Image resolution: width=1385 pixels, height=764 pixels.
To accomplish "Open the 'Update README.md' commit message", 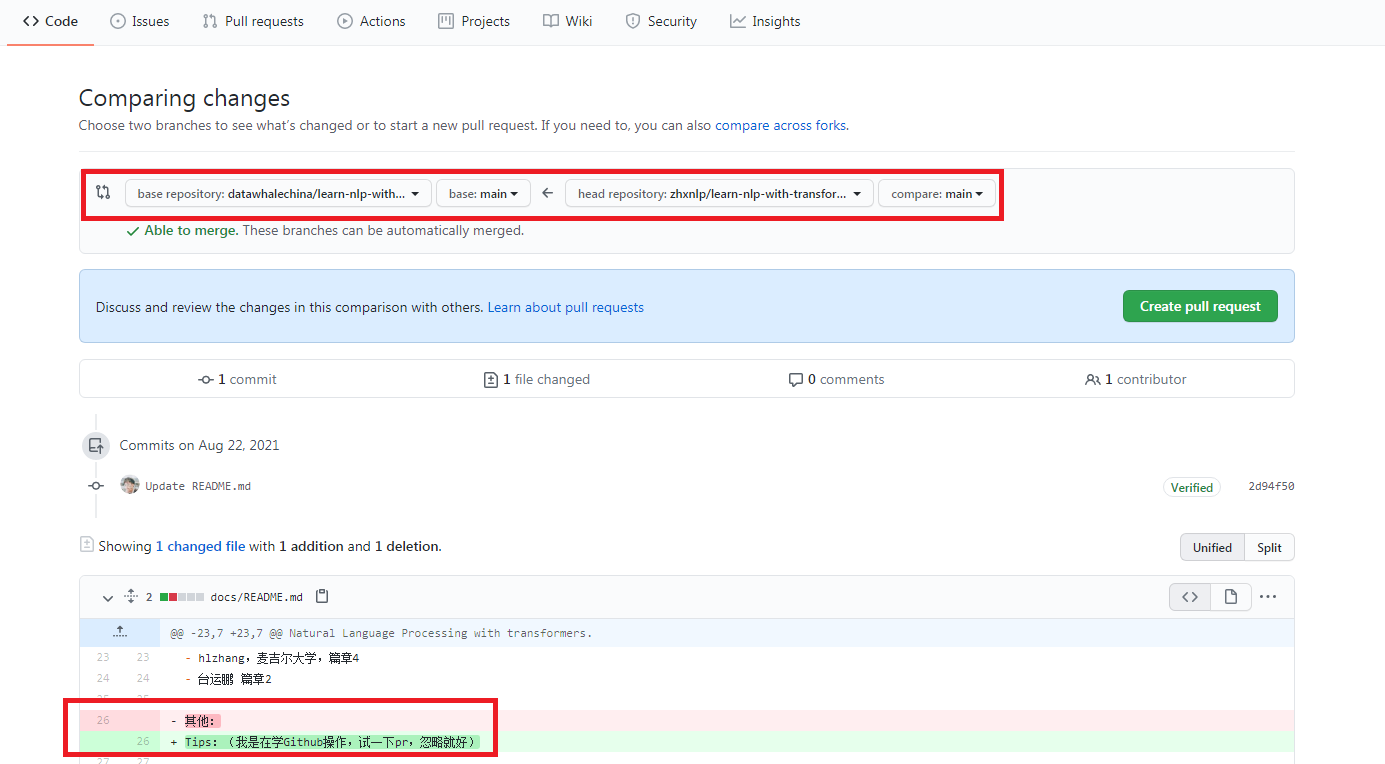I will click(198, 486).
